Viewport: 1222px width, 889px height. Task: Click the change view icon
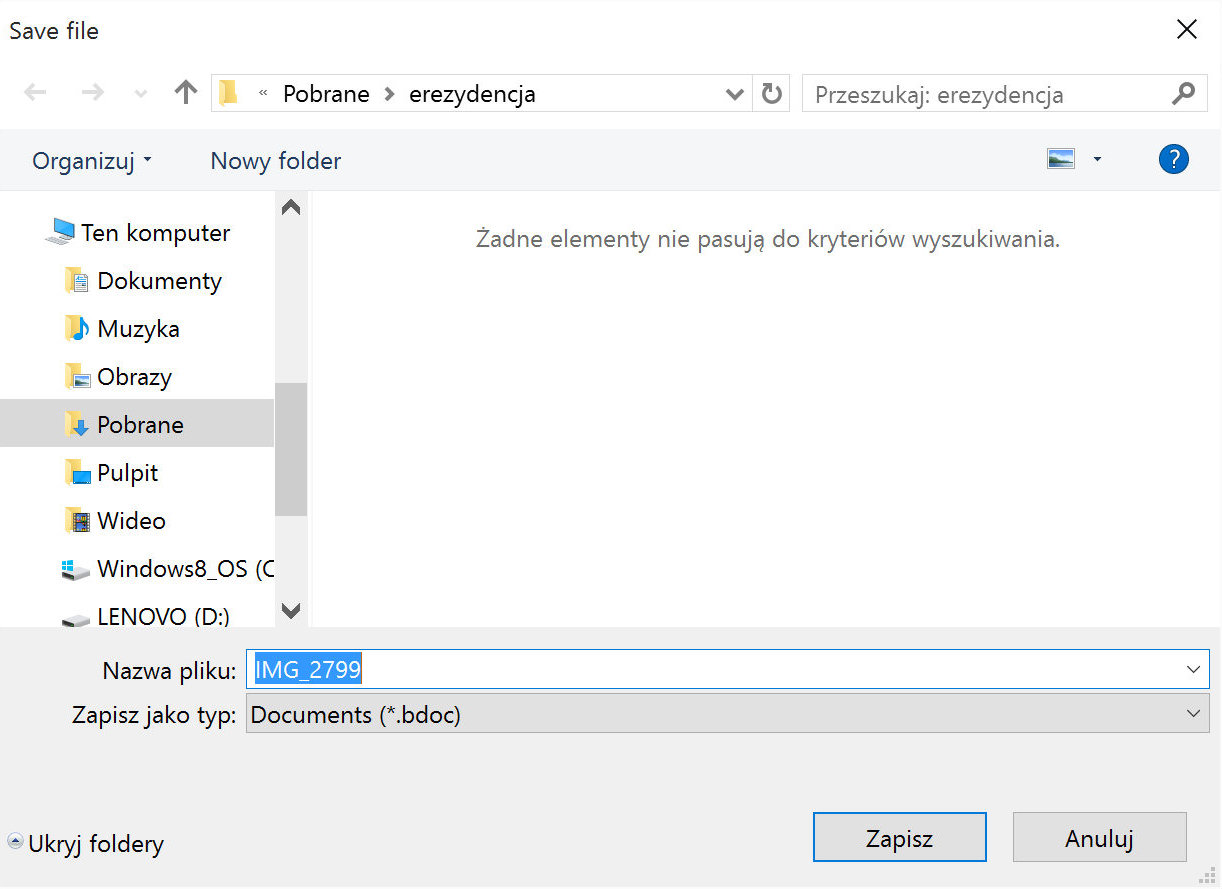(1061, 159)
